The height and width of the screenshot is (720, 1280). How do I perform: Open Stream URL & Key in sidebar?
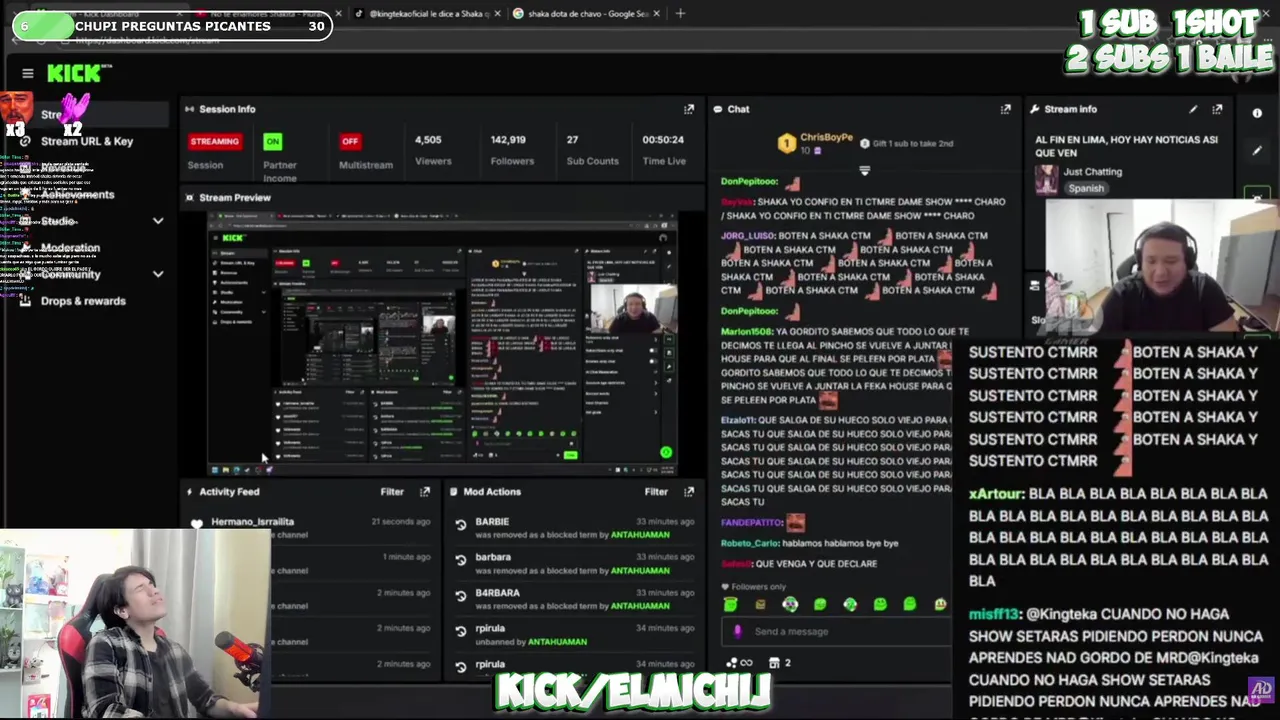(x=87, y=141)
